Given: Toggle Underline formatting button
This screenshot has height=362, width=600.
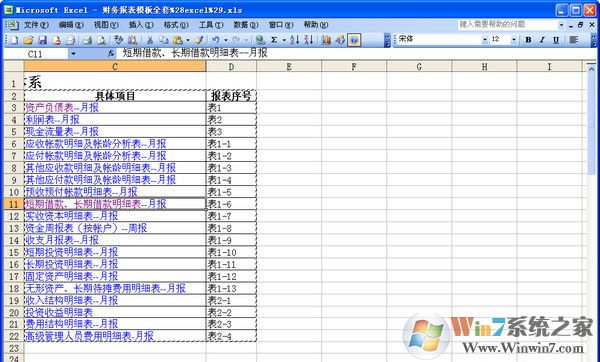Looking at the screenshot, I should (556, 40).
